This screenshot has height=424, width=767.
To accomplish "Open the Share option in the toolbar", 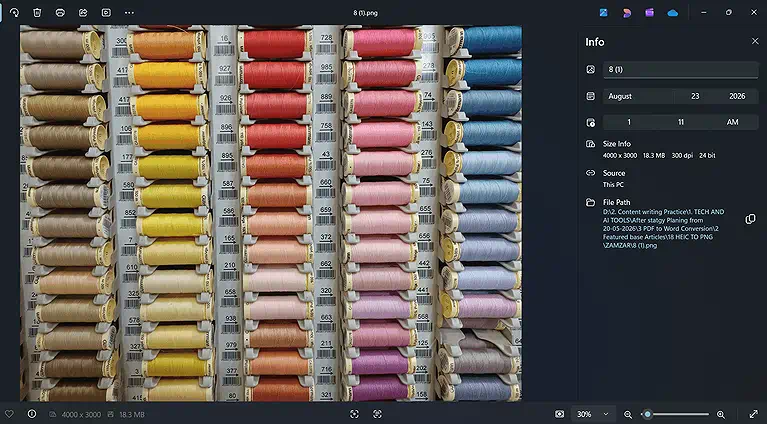I will point(83,13).
